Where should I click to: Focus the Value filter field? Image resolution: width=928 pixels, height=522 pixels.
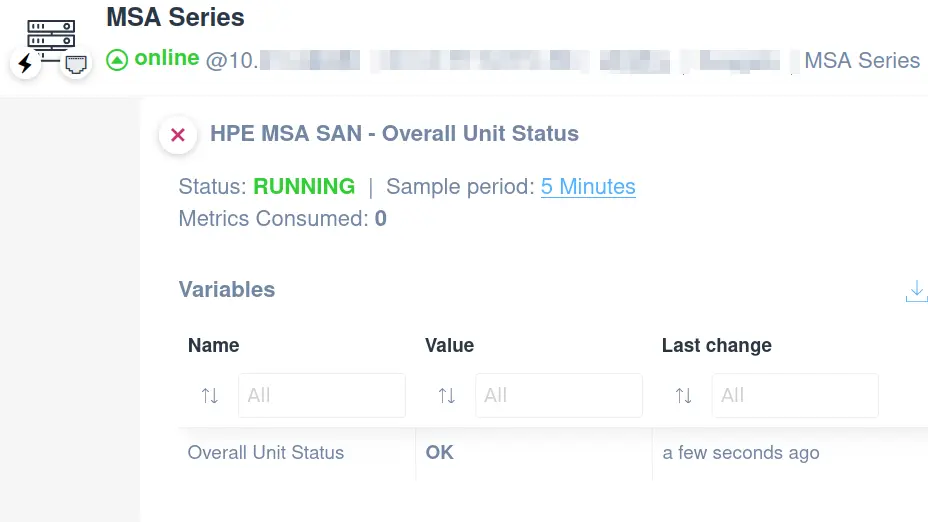coord(559,395)
